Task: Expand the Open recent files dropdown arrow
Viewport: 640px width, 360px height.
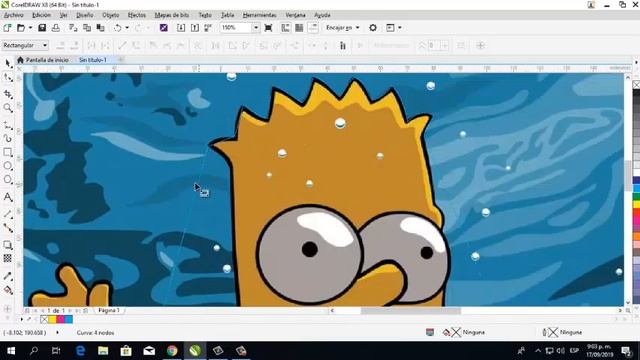Action: [30, 28]
